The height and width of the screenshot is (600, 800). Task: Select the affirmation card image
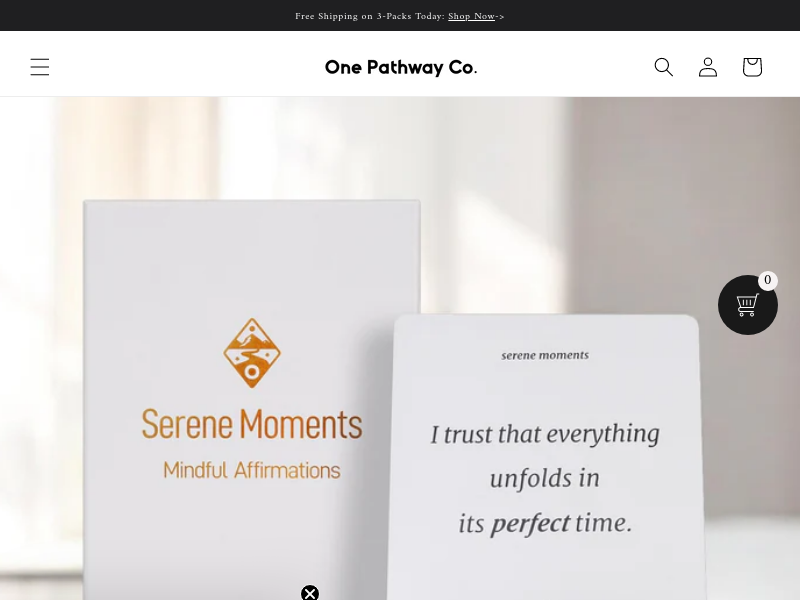[546, 457]
